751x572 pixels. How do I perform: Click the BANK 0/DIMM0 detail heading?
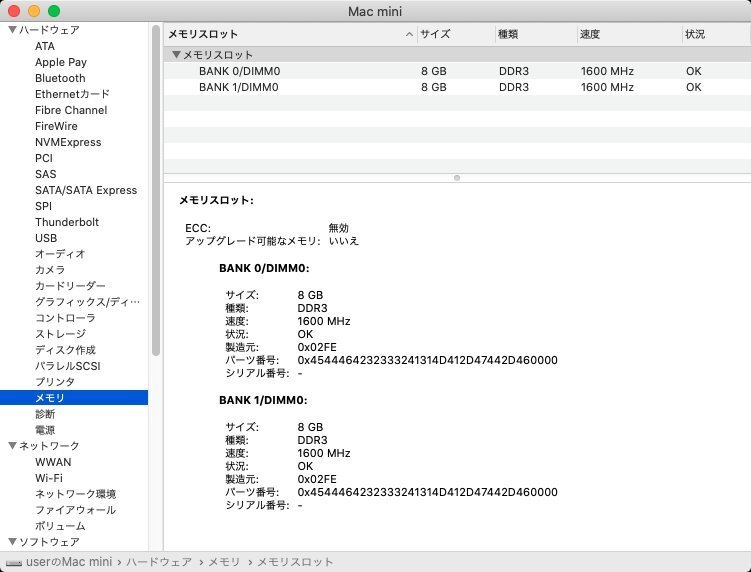(x=264, y=268)
